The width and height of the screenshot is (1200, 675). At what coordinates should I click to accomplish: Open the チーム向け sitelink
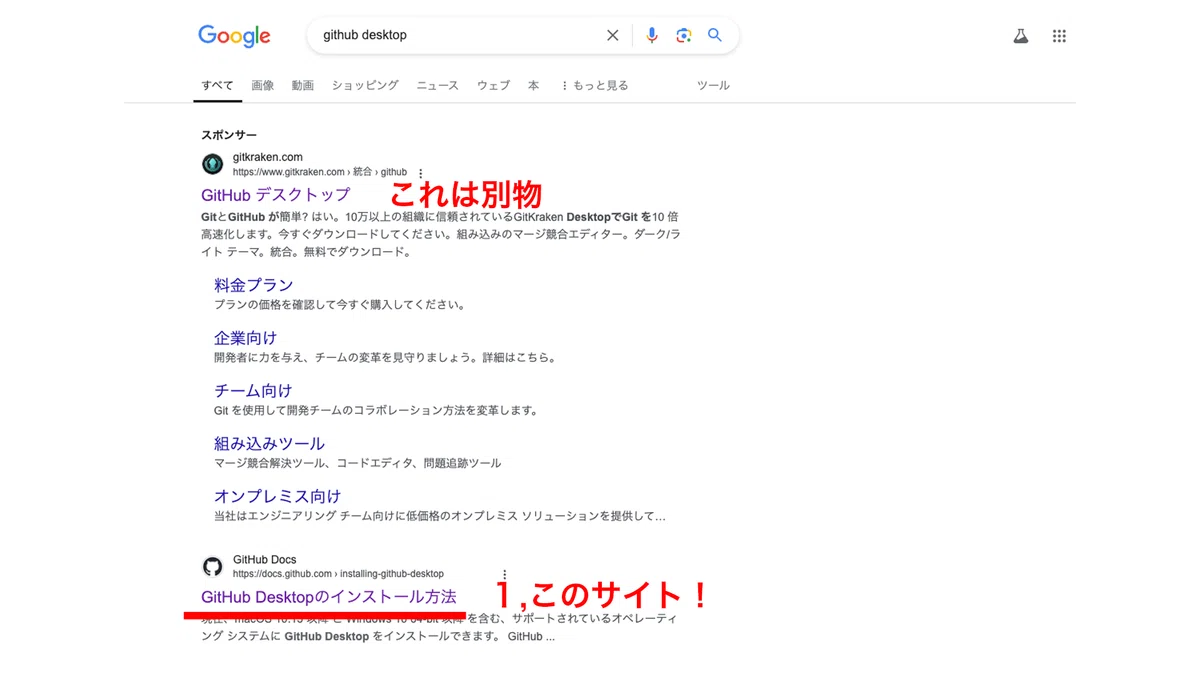click(x=253, y=391)
